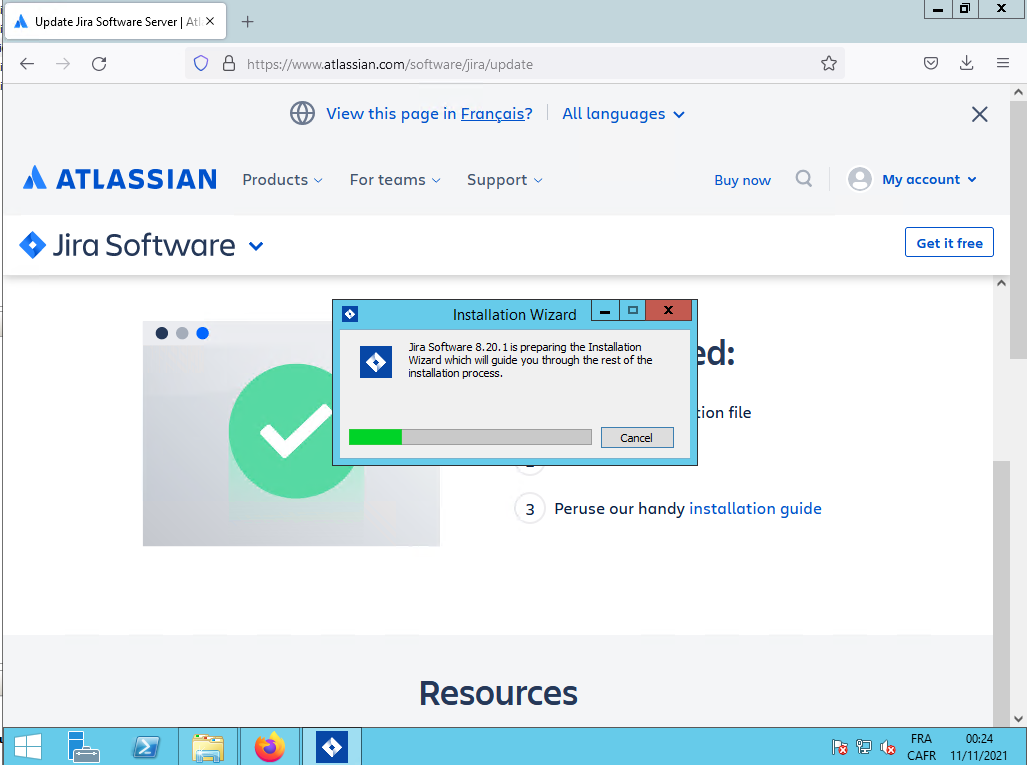Click the address bar URL field
The height and width of the screenshot is (765, 1027).
coord(515,64)
